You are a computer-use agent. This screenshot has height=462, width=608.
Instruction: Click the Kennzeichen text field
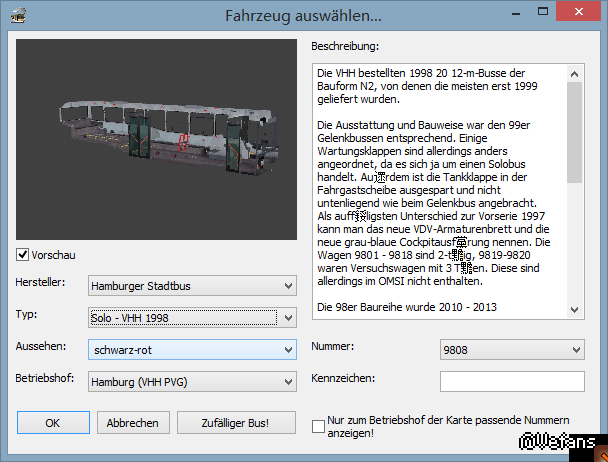click(511, 380)
